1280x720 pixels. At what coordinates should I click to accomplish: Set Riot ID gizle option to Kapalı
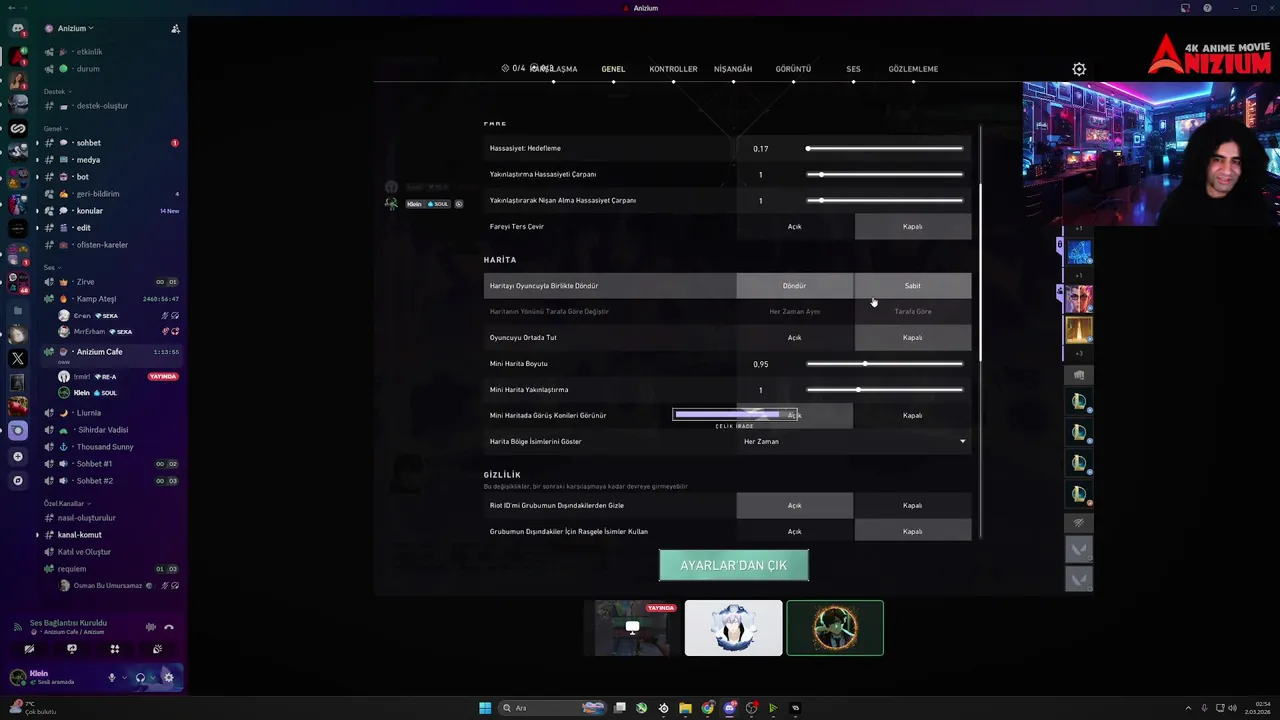[913, 505]
